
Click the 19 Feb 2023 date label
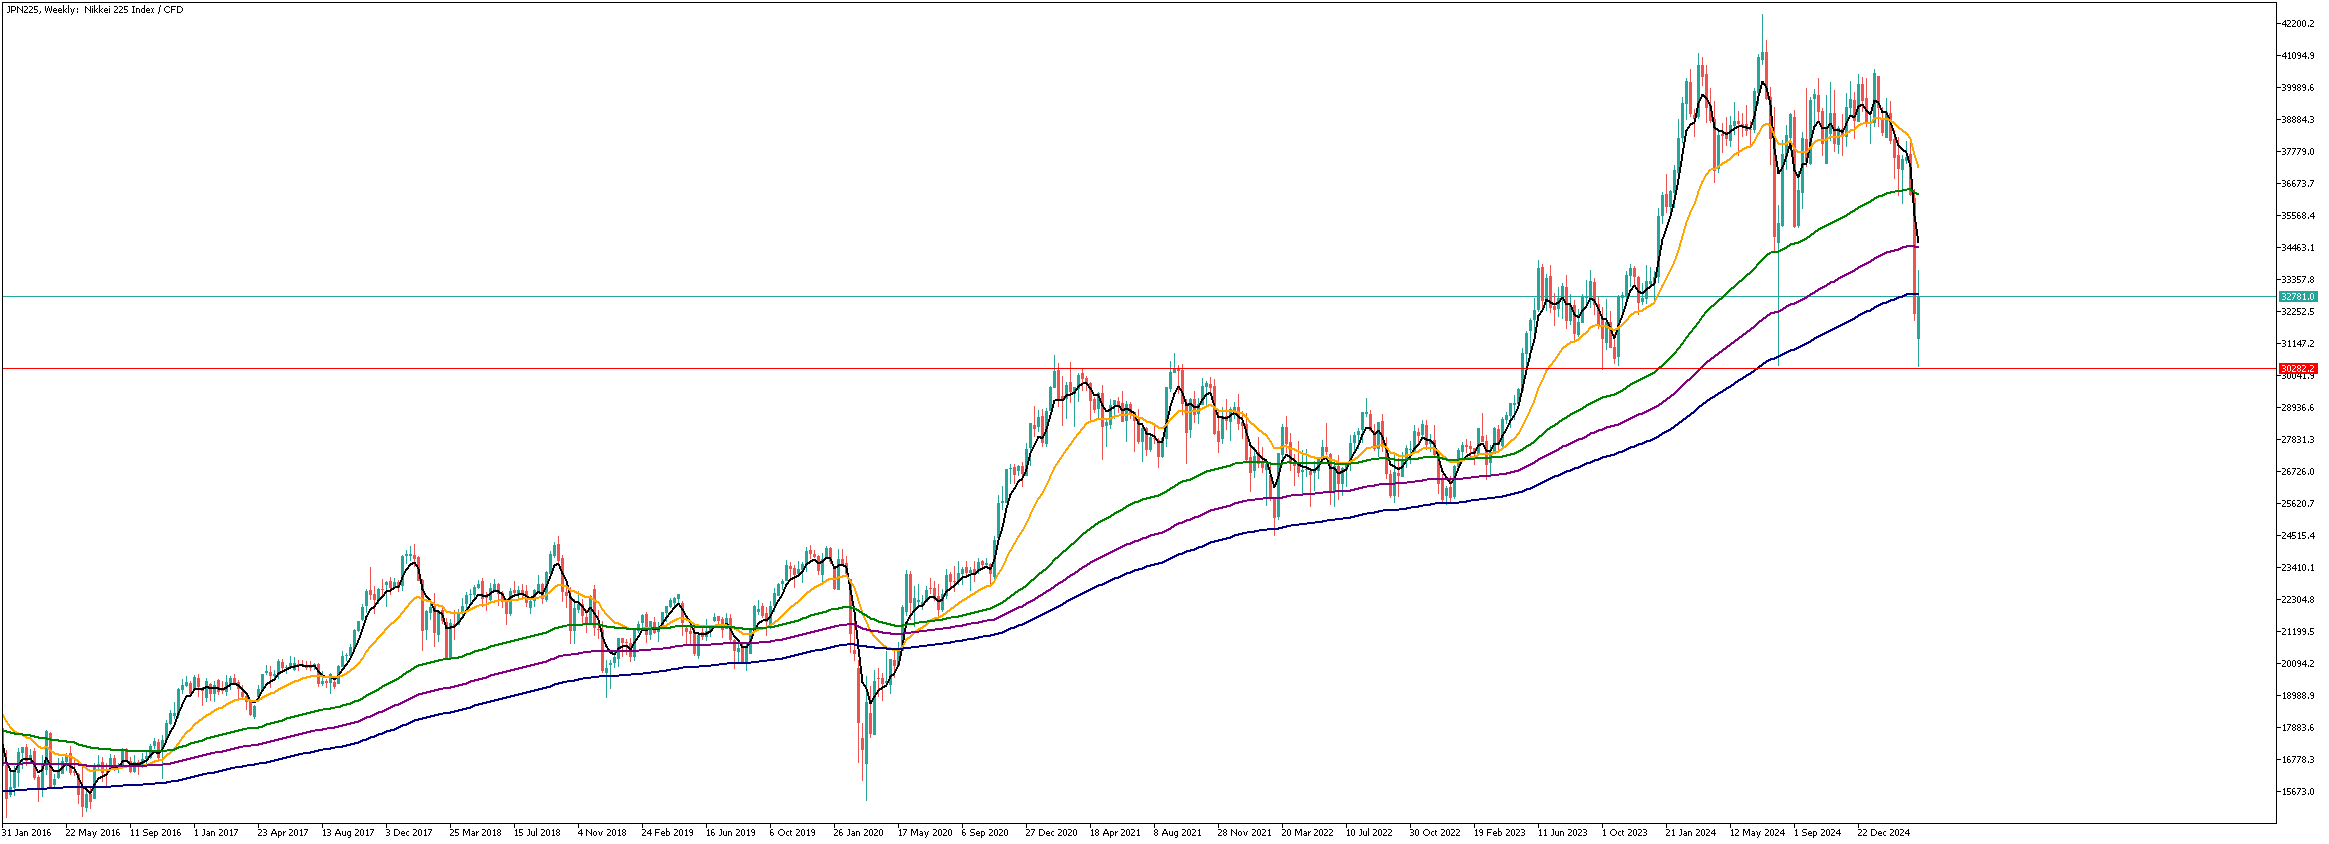coord(1500,833)
